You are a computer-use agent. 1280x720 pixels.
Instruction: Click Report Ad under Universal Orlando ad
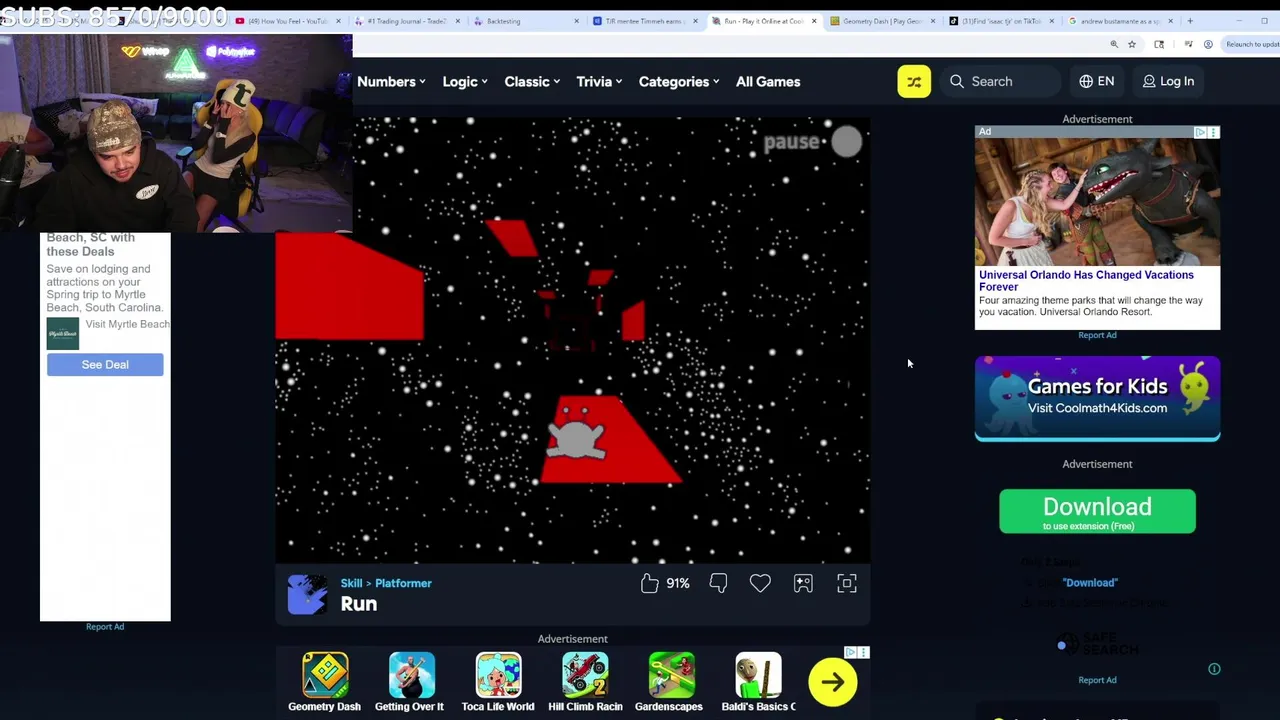(1097, 335)
